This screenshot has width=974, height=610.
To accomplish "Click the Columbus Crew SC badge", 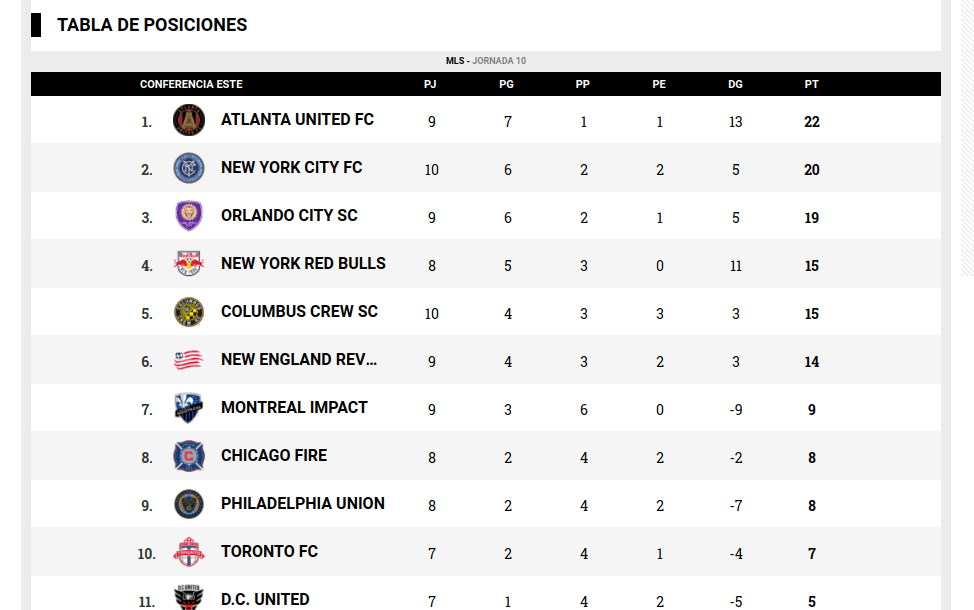I will pos(188,312).
